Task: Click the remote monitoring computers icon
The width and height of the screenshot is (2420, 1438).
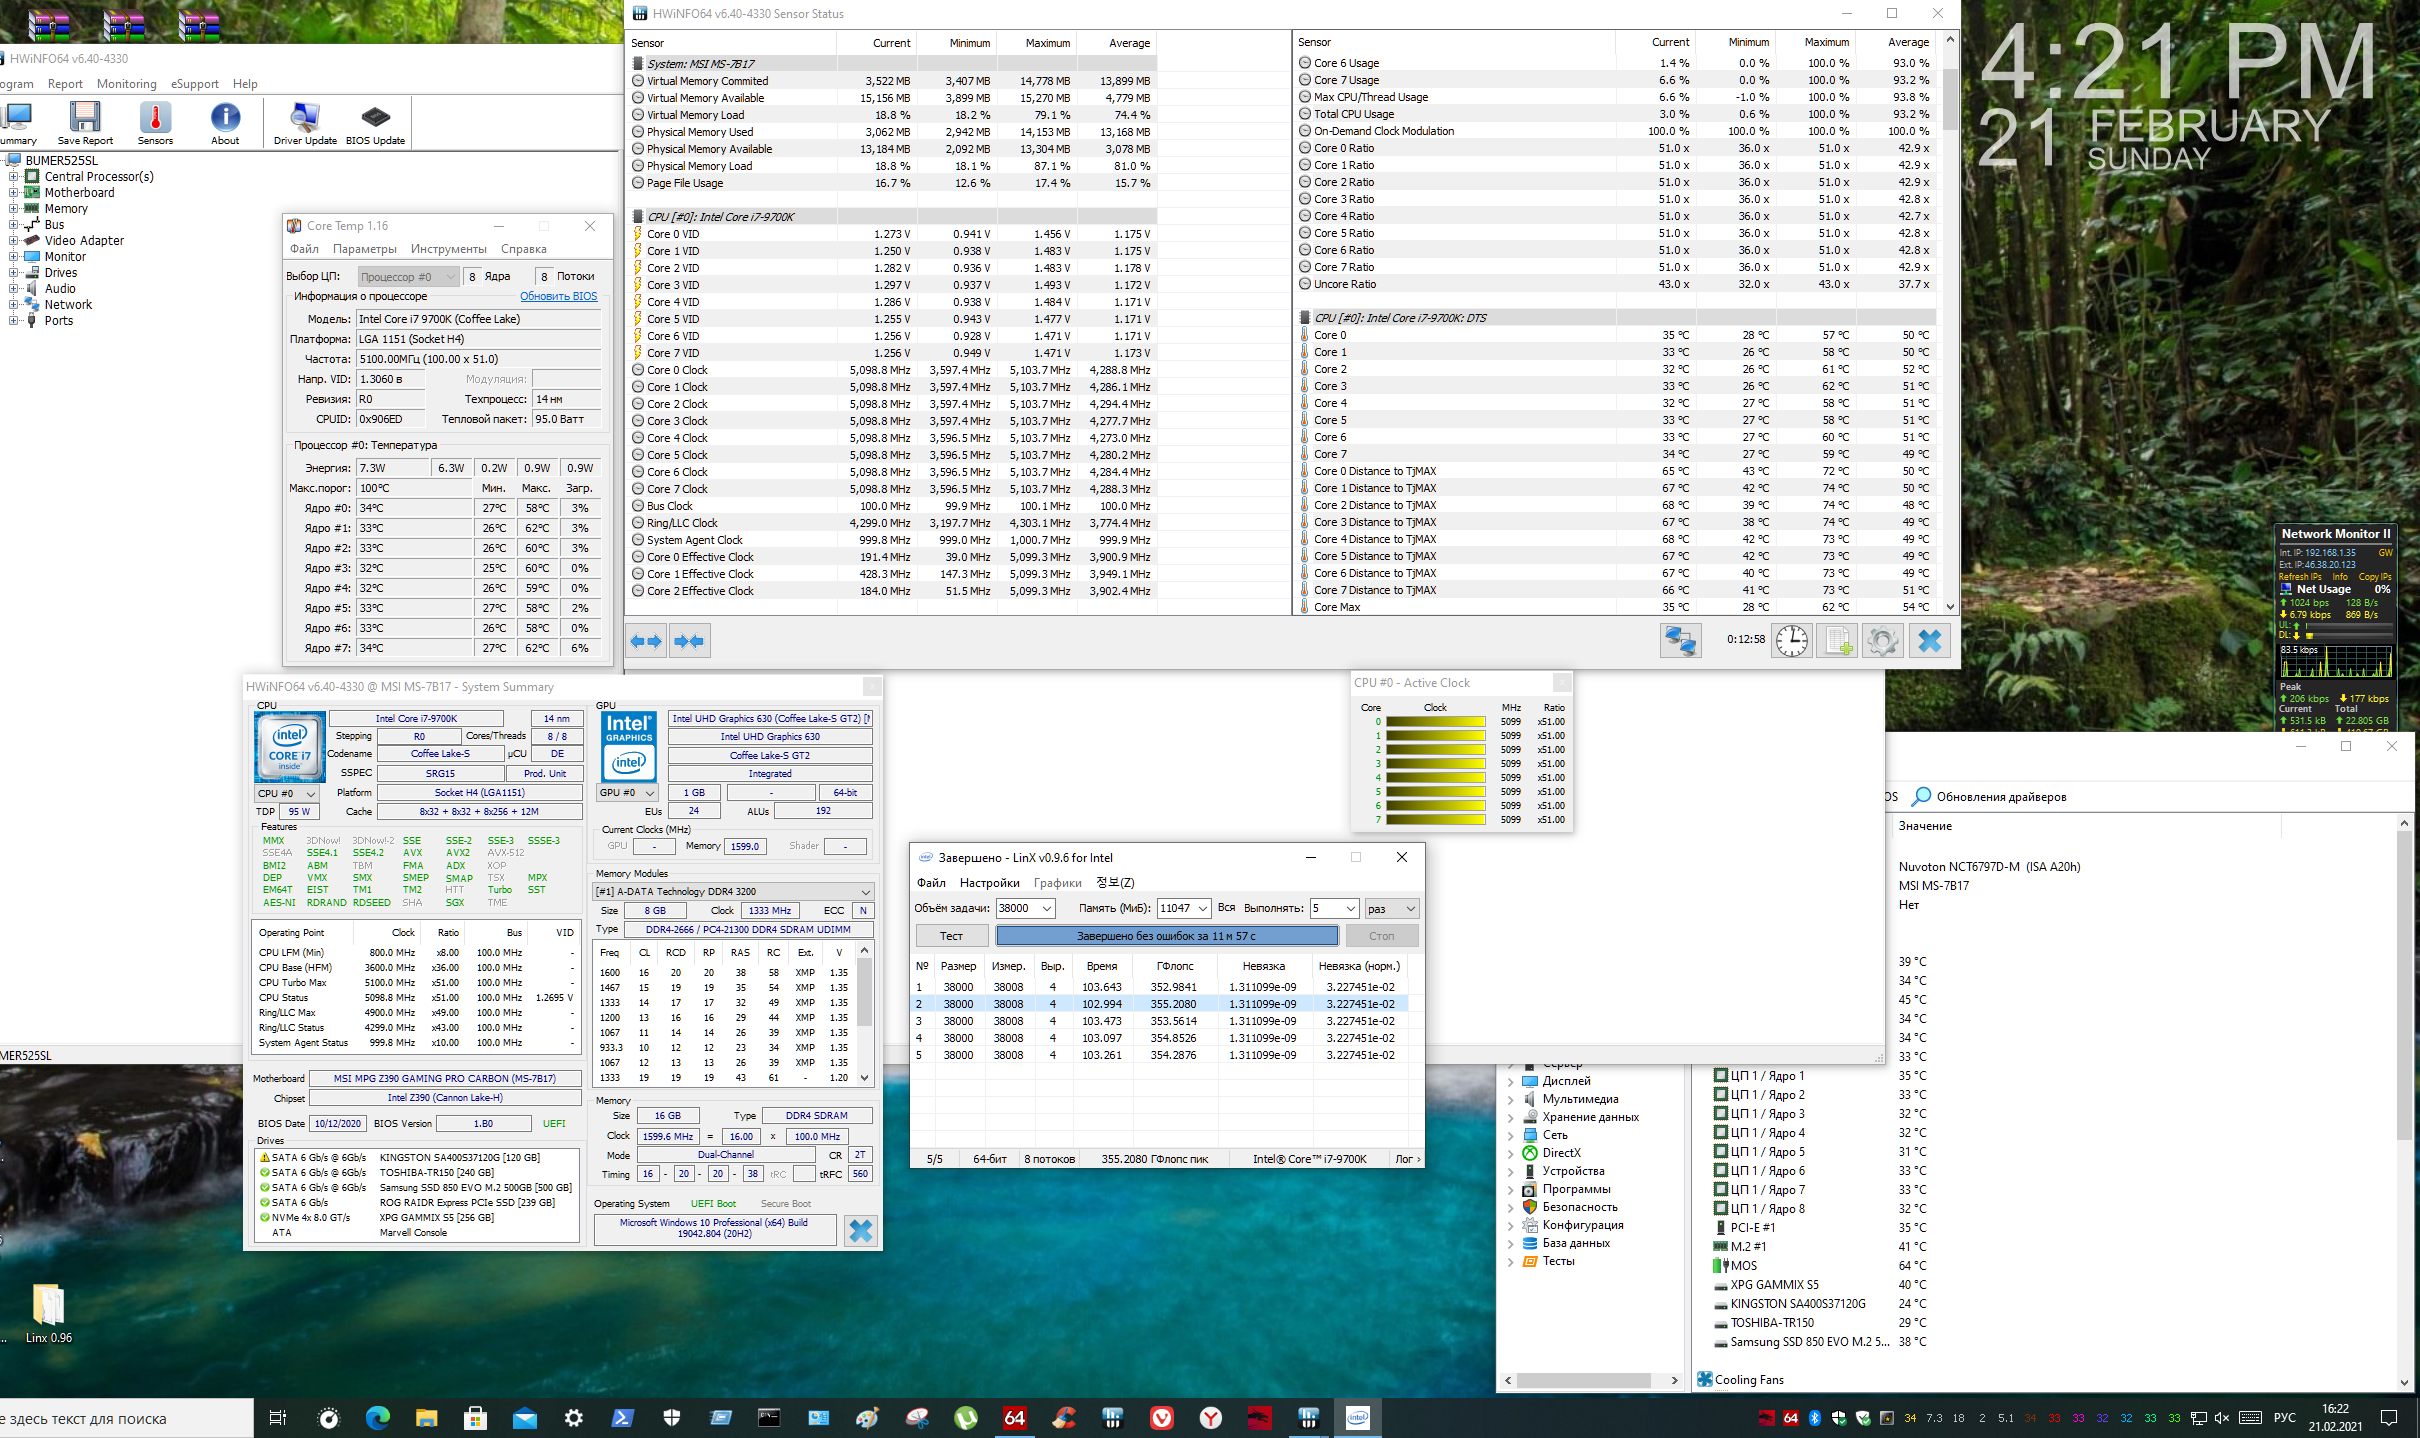Action: (x=1680, y=640)
